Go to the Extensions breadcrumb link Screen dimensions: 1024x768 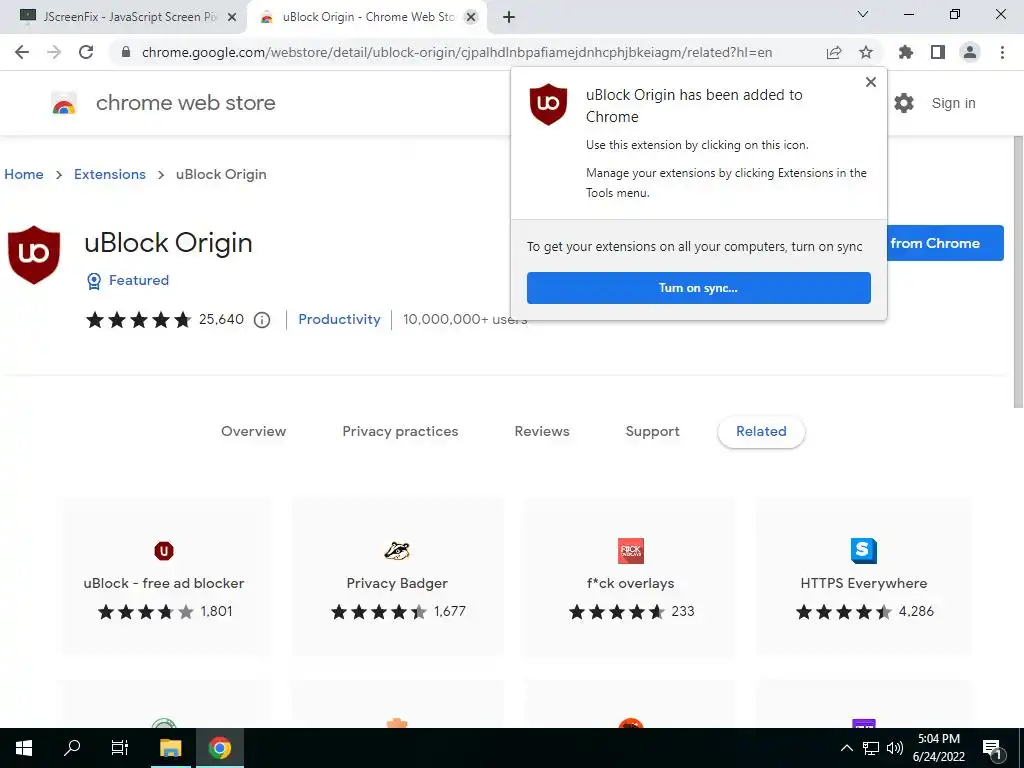point(110,174)
